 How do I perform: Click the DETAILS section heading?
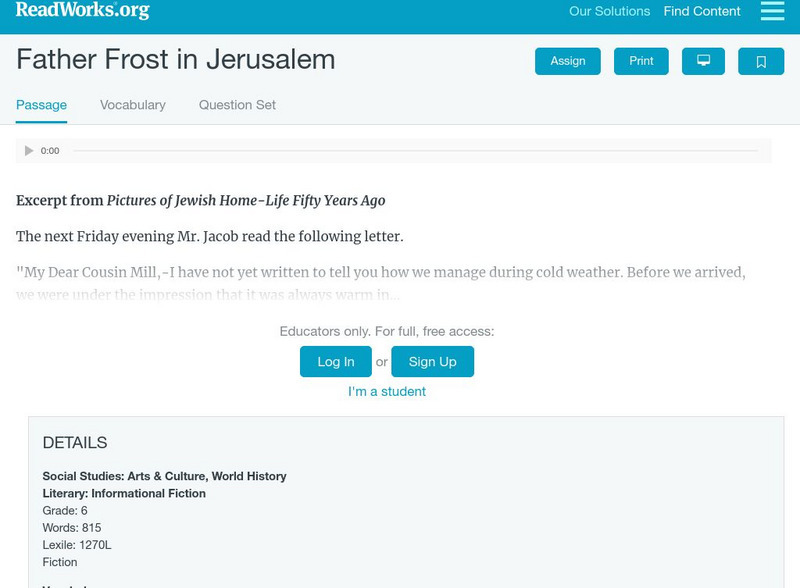point(75,443)
